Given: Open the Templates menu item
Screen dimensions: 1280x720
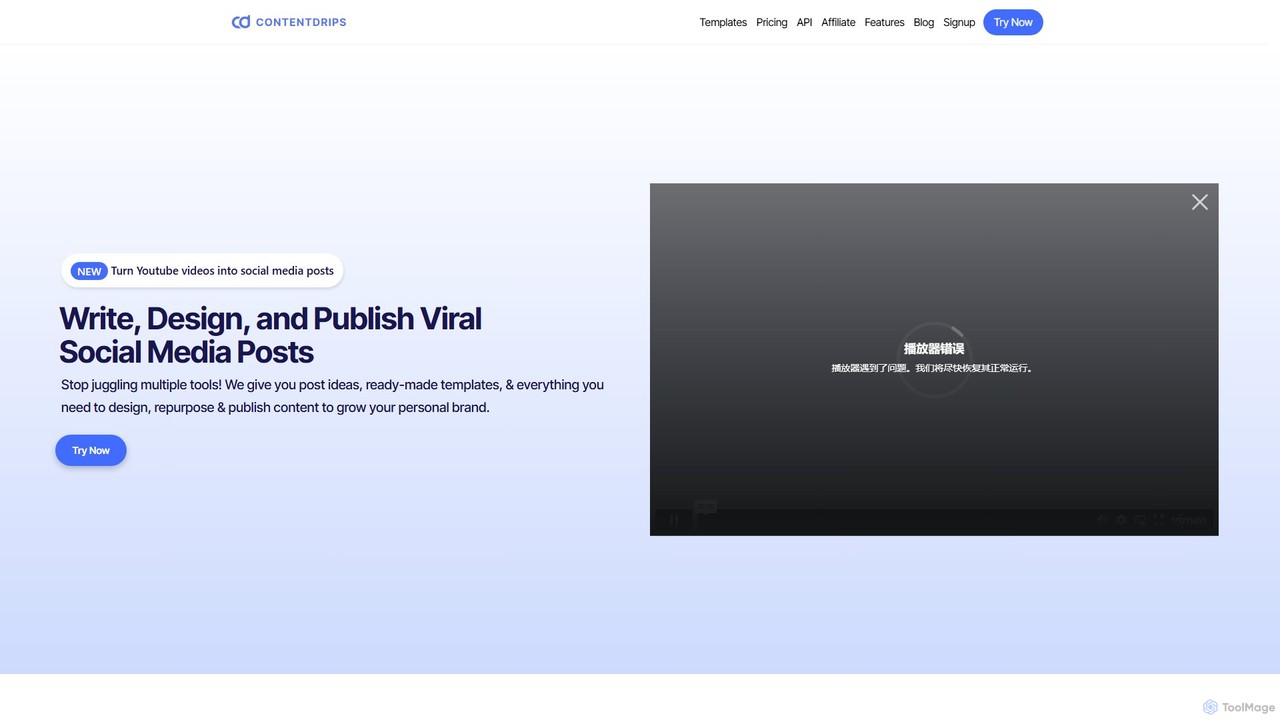Looking at the screenshot, I should [x=723, y=22].
